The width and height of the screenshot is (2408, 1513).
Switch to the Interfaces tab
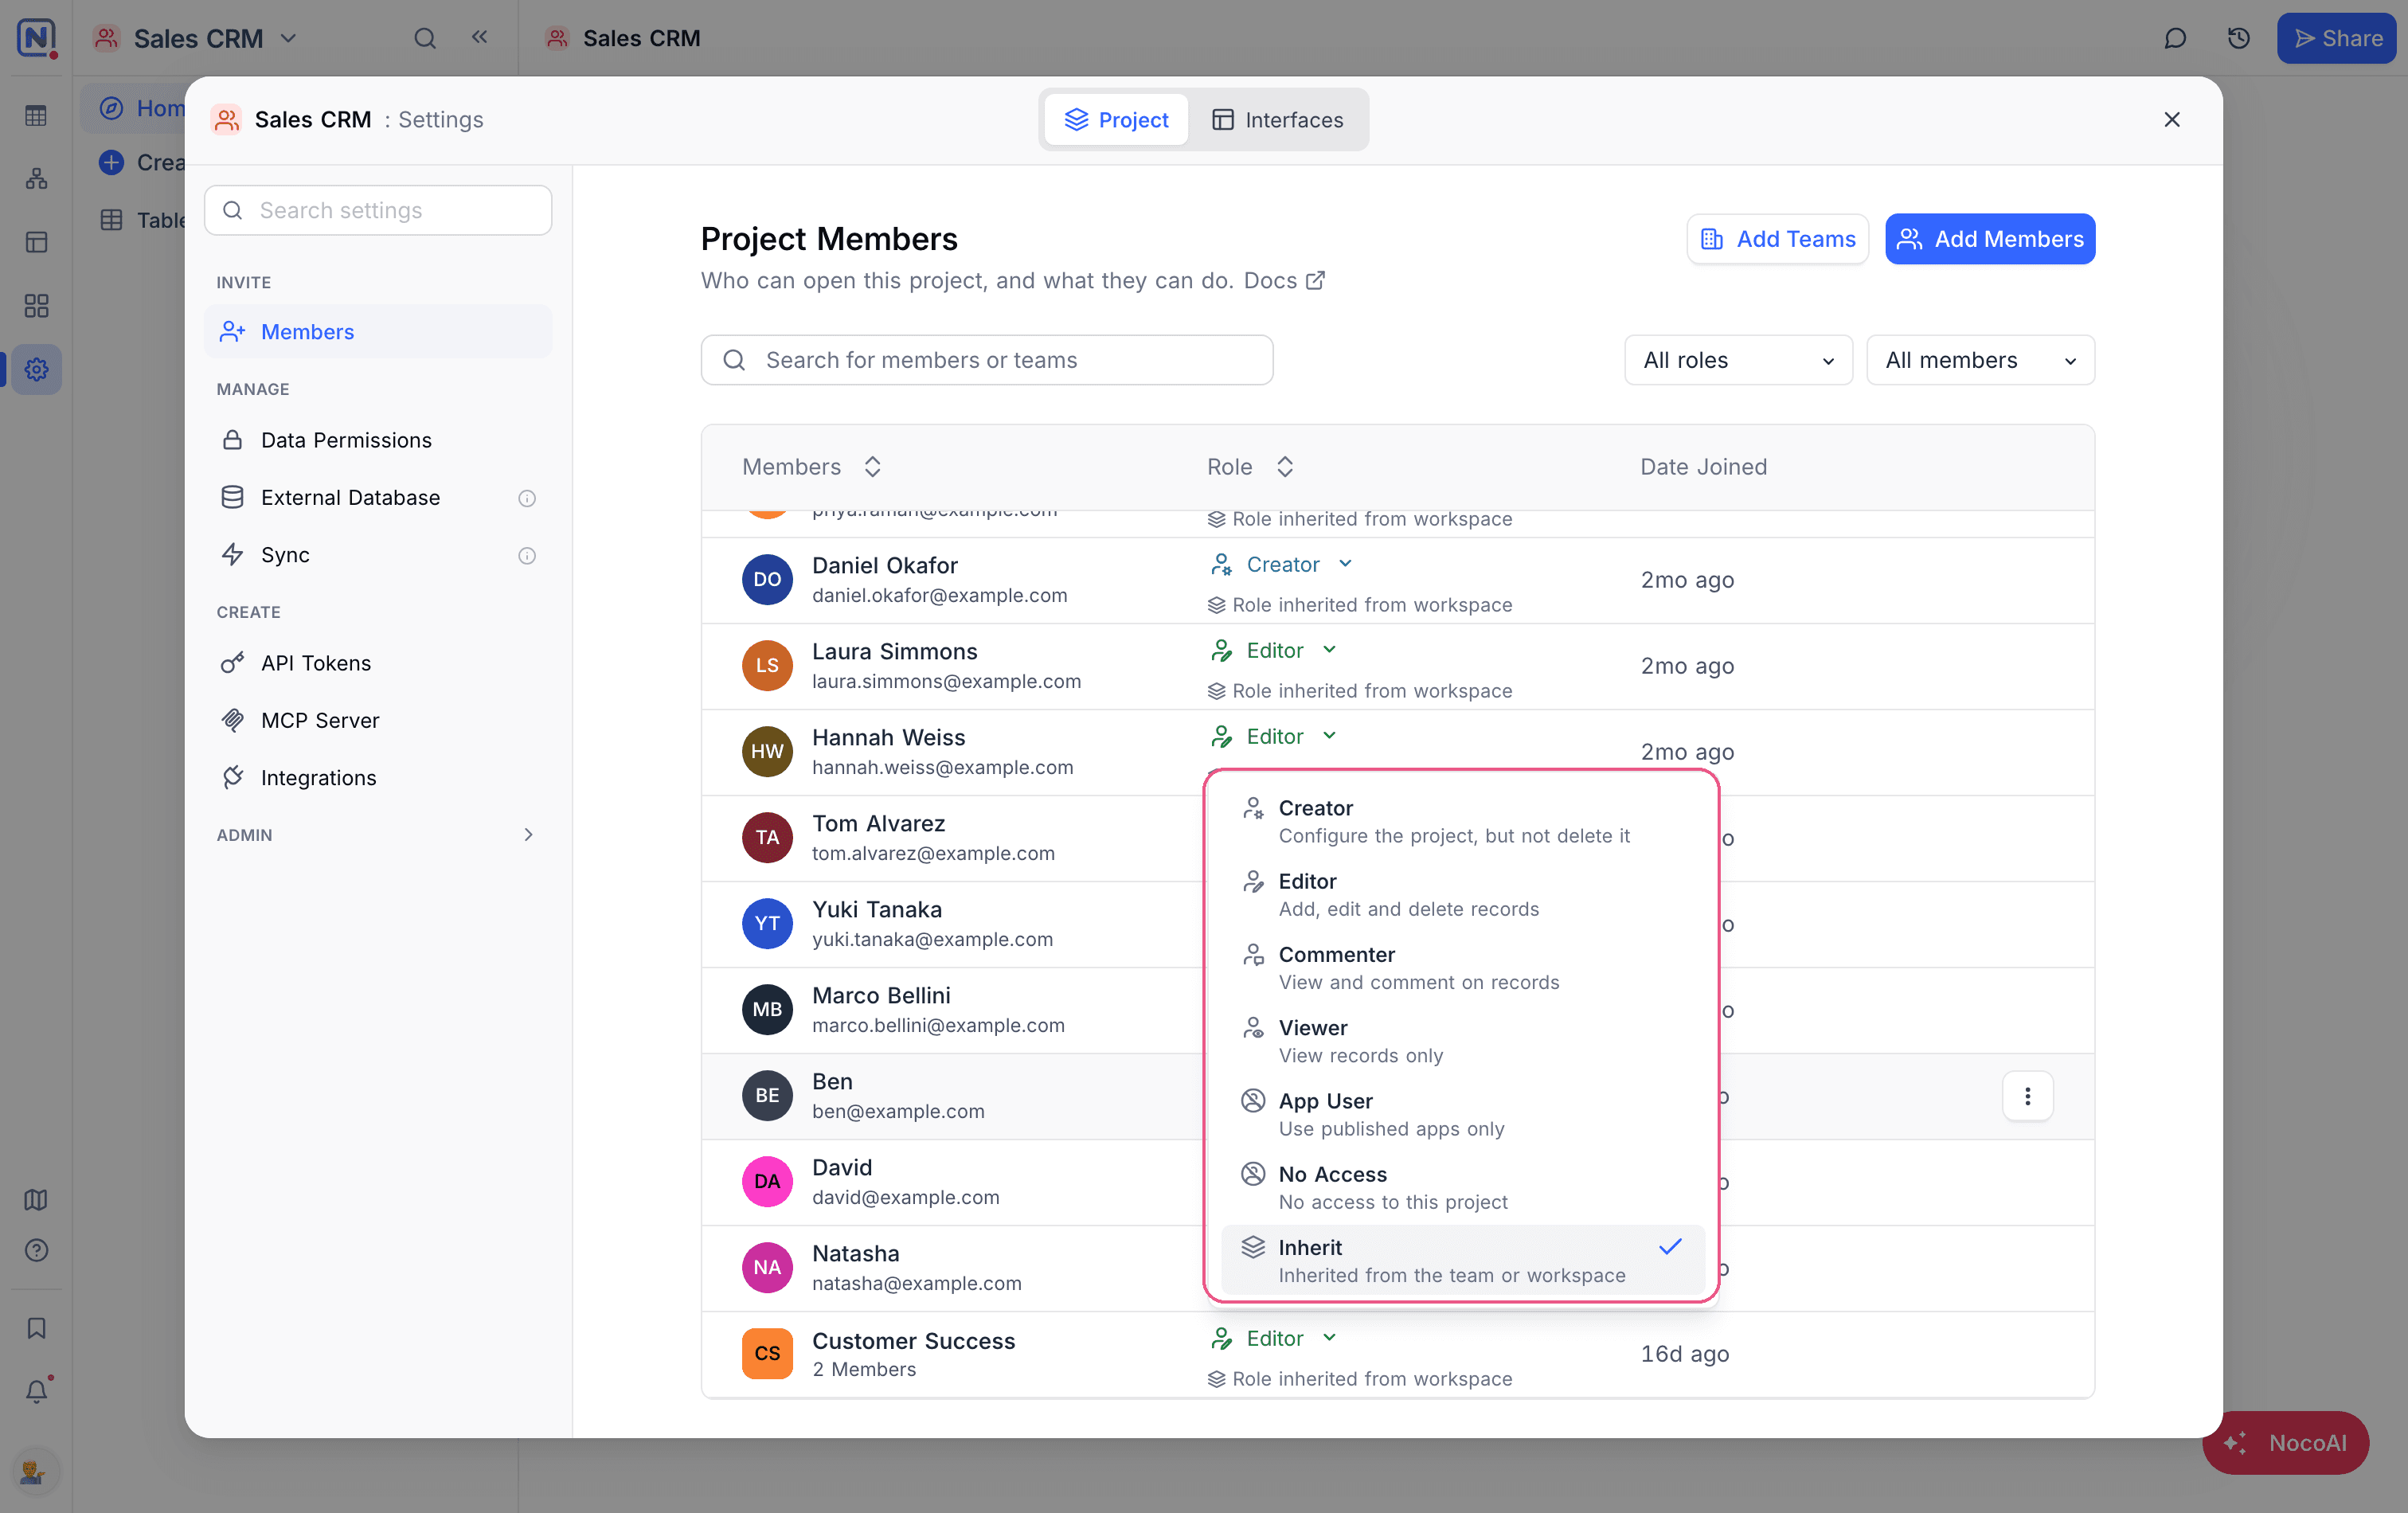coord(1278,120)
